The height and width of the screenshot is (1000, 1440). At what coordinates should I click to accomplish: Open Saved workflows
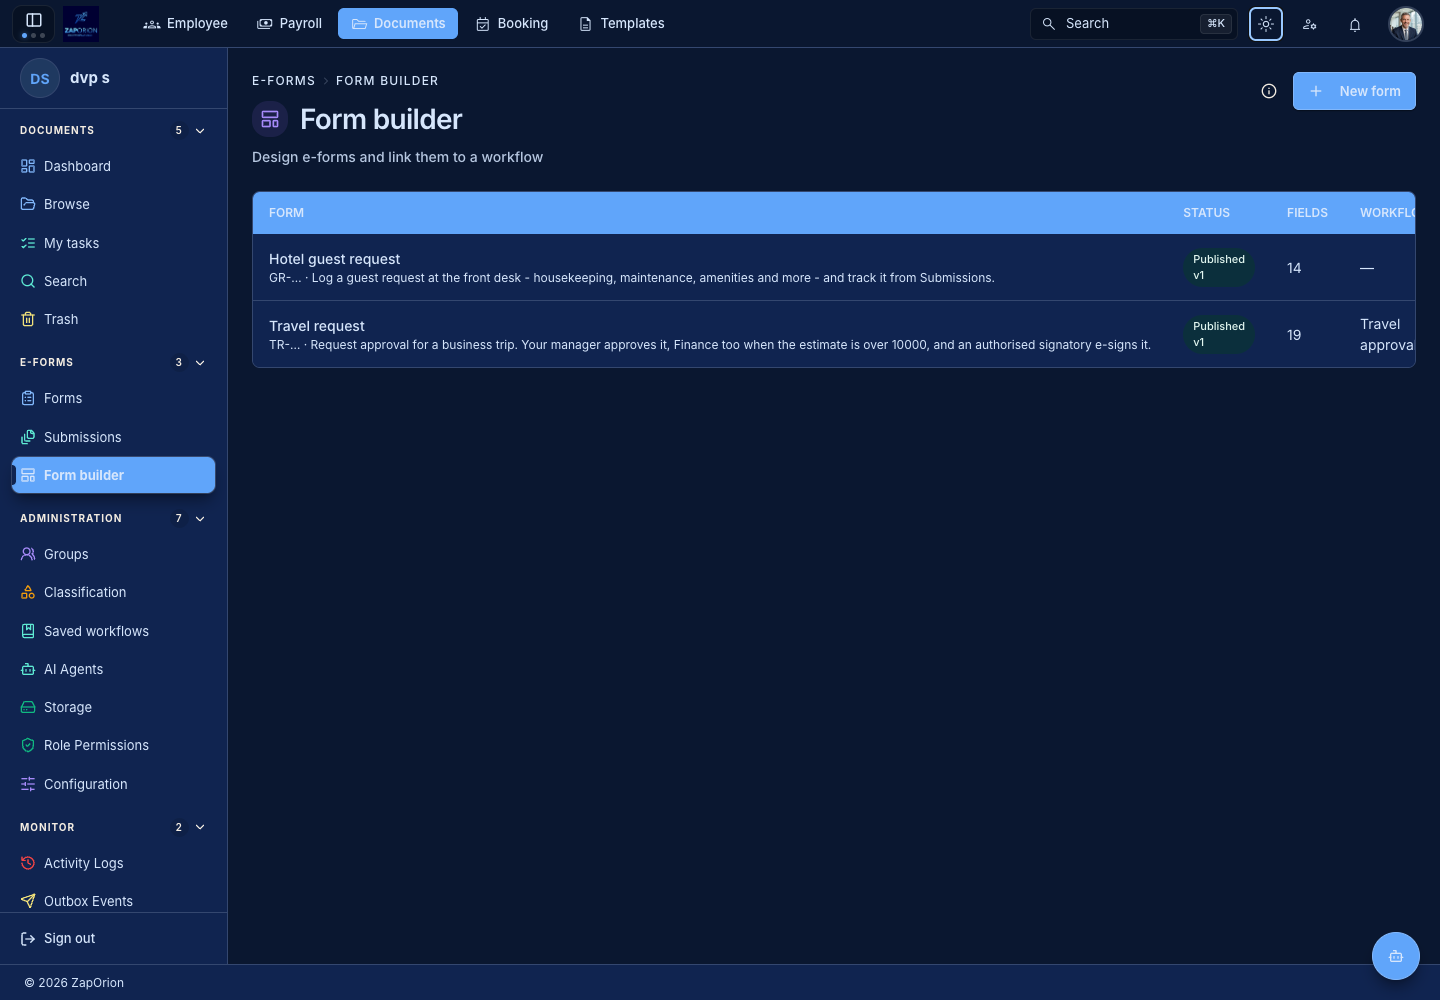point(113,631)
